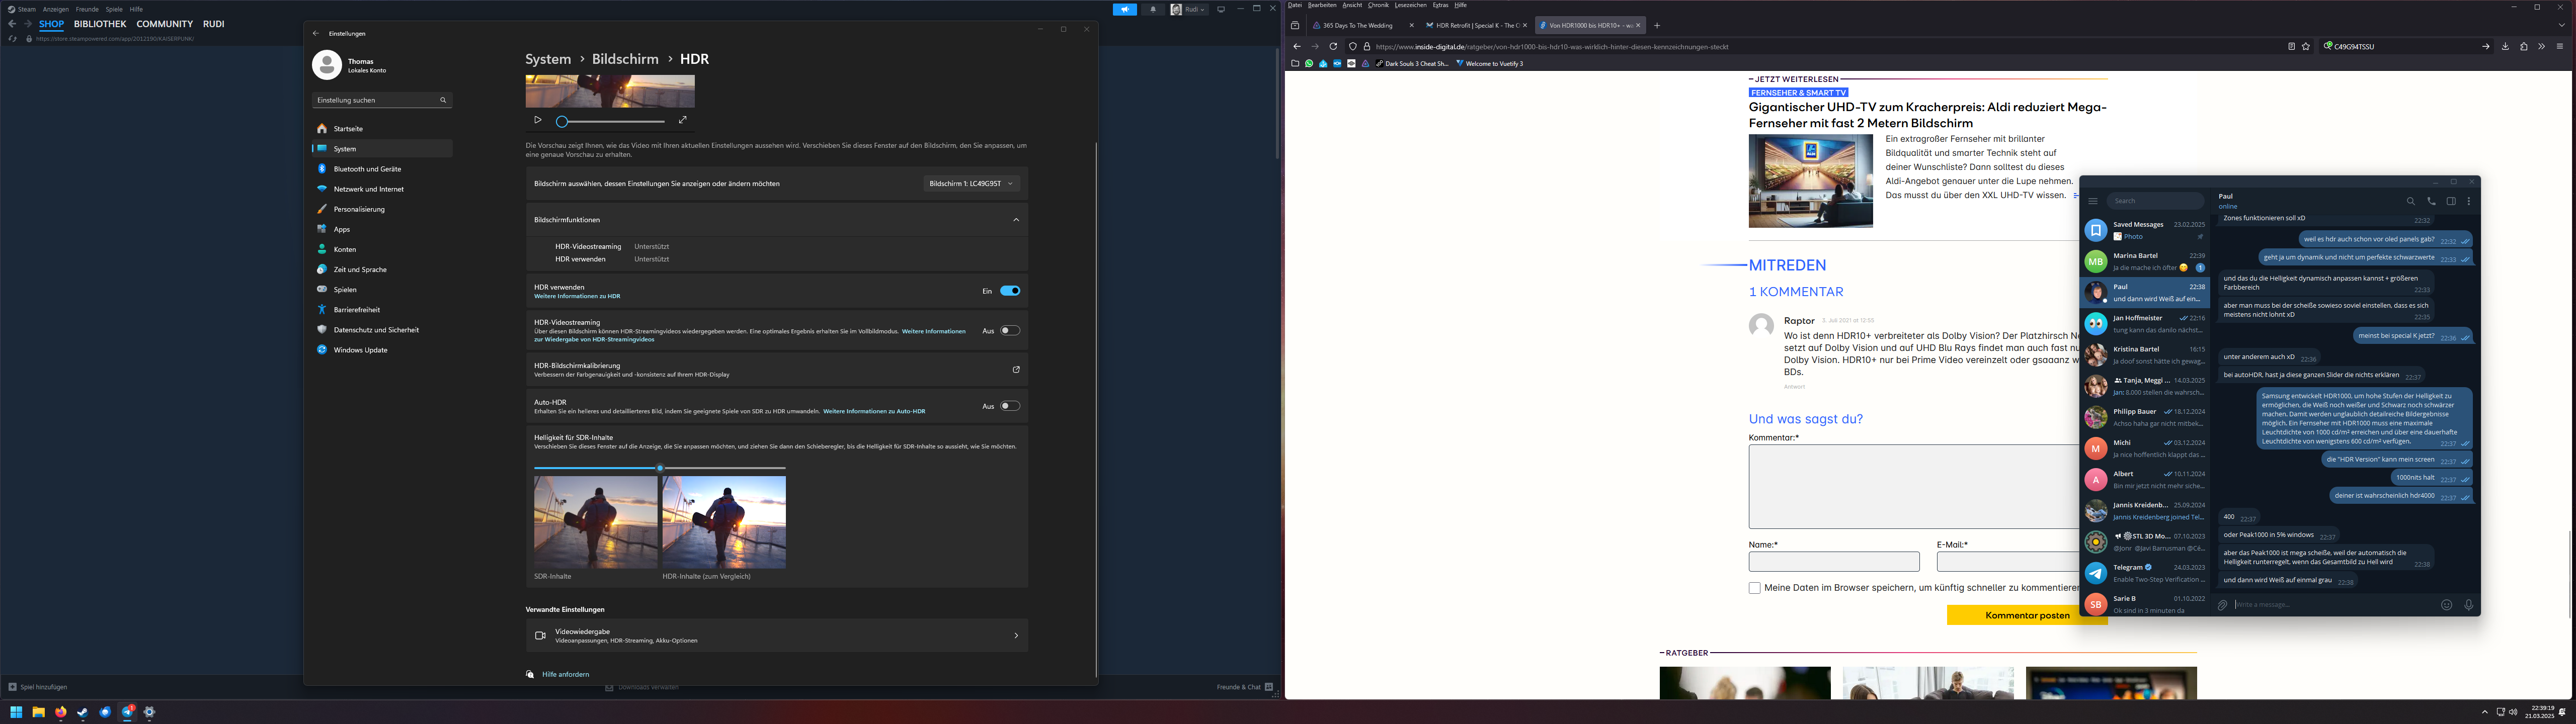Screen dimensions: 2576x724
Task: Open the emoji picker in Telegram
Action: (x=2446, y=604)
